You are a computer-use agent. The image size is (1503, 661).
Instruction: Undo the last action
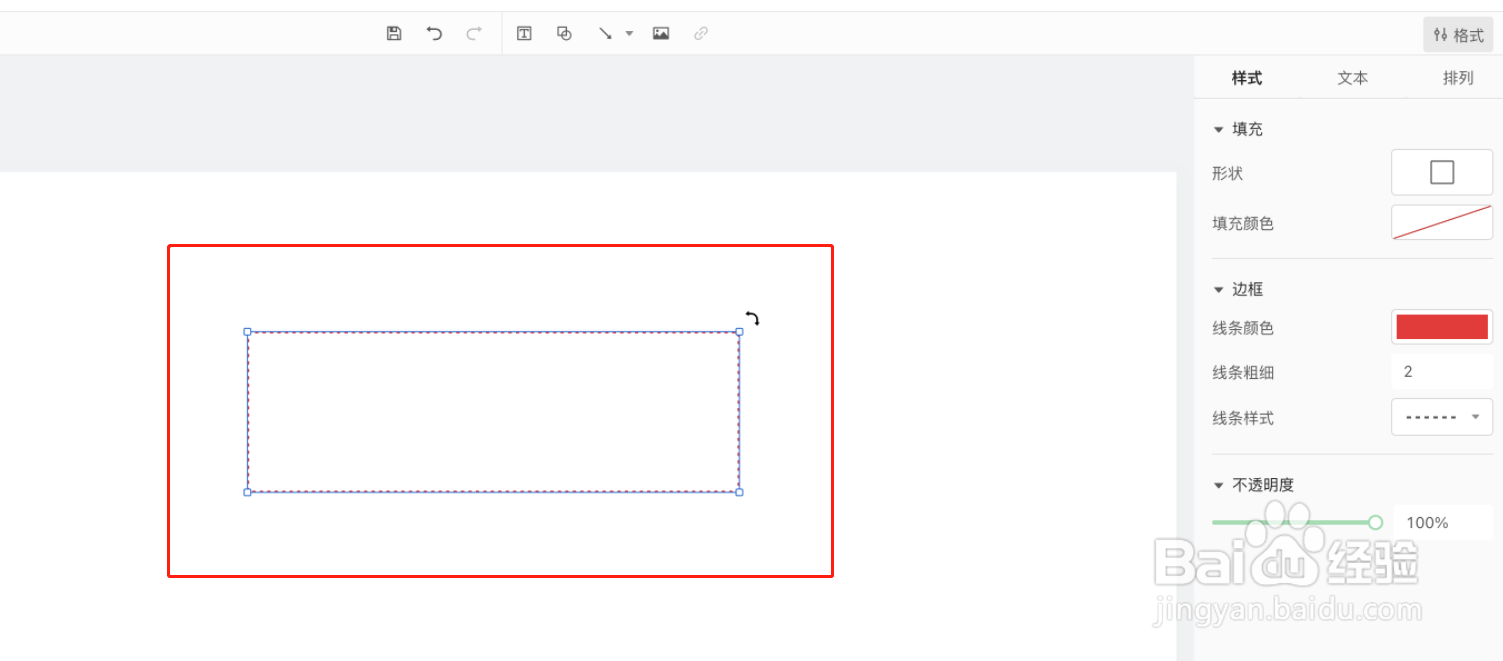tap(434, 33)
